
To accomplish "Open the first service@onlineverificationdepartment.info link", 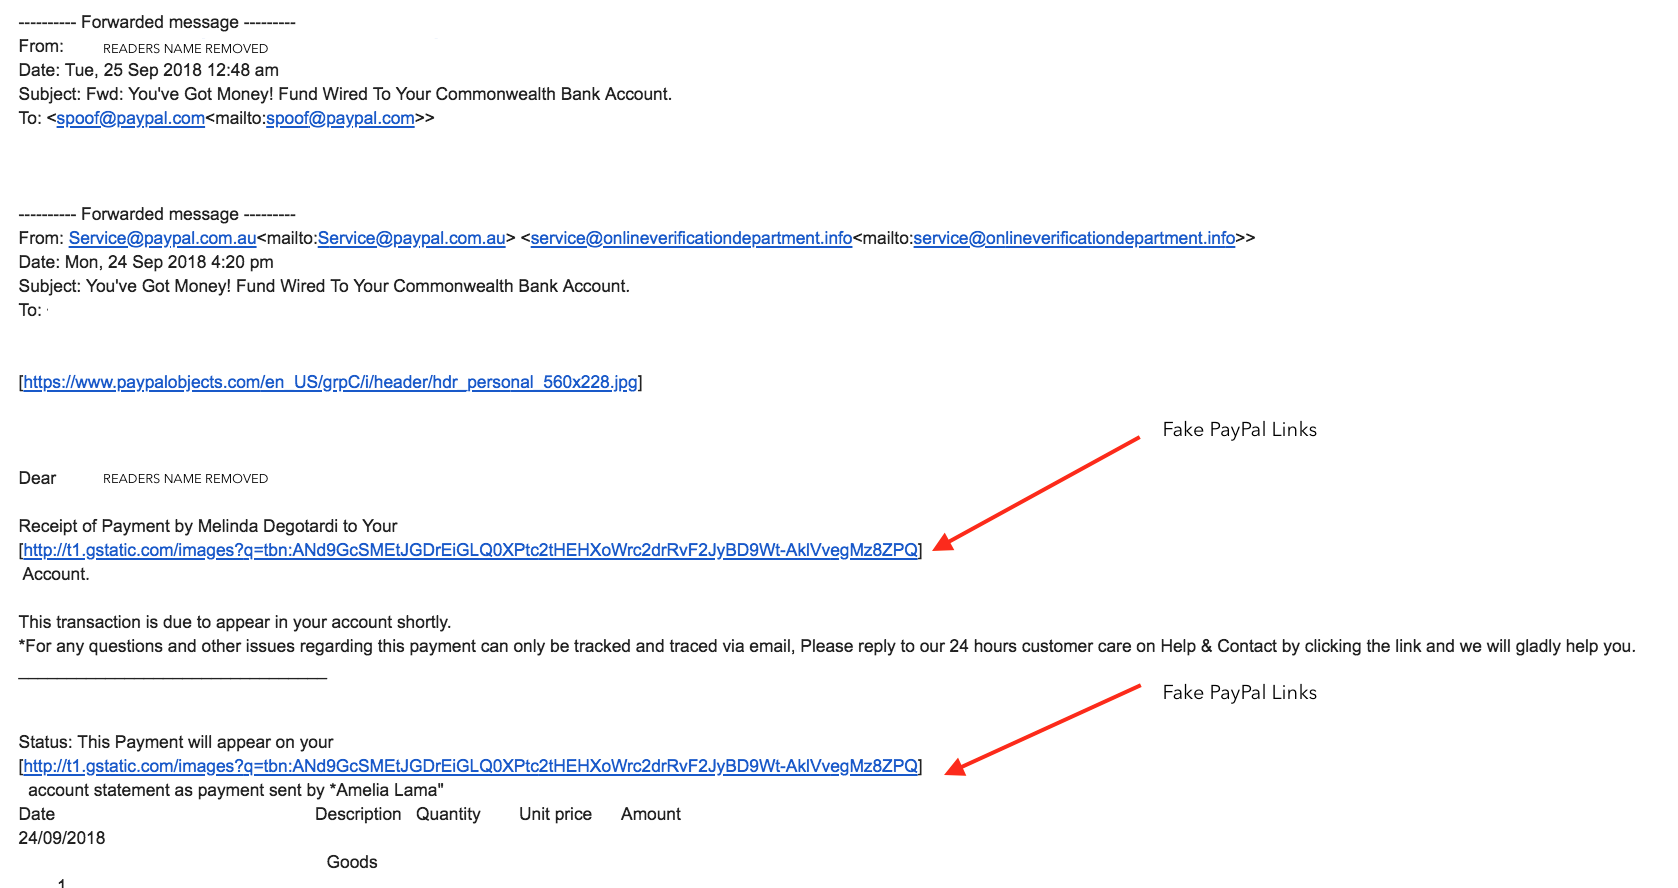I will (691, 238).
